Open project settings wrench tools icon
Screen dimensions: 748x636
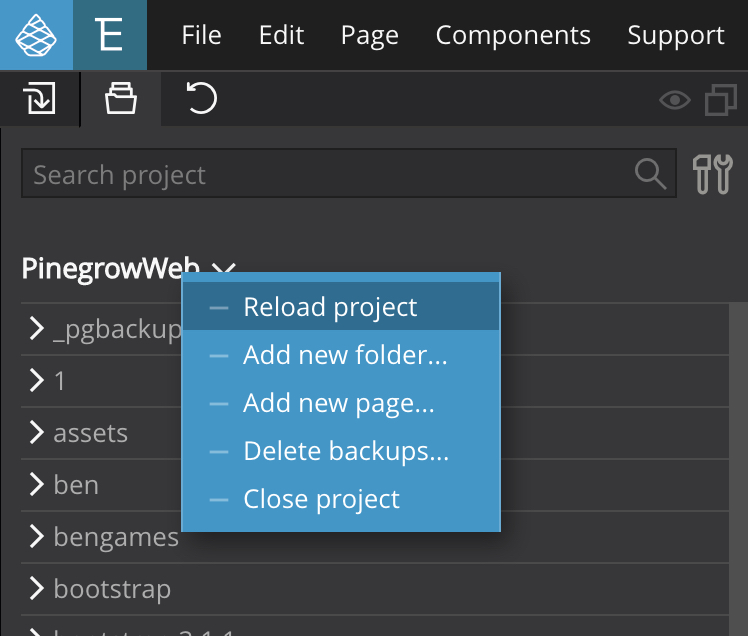pos(713,174)
